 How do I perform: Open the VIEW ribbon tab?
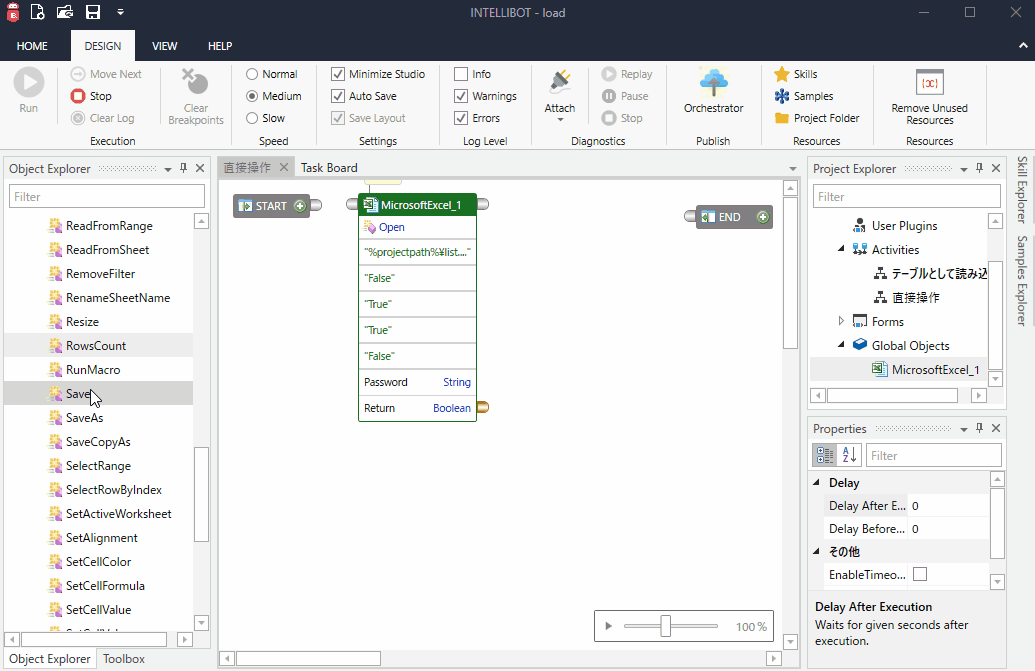[x=164, y=45]
